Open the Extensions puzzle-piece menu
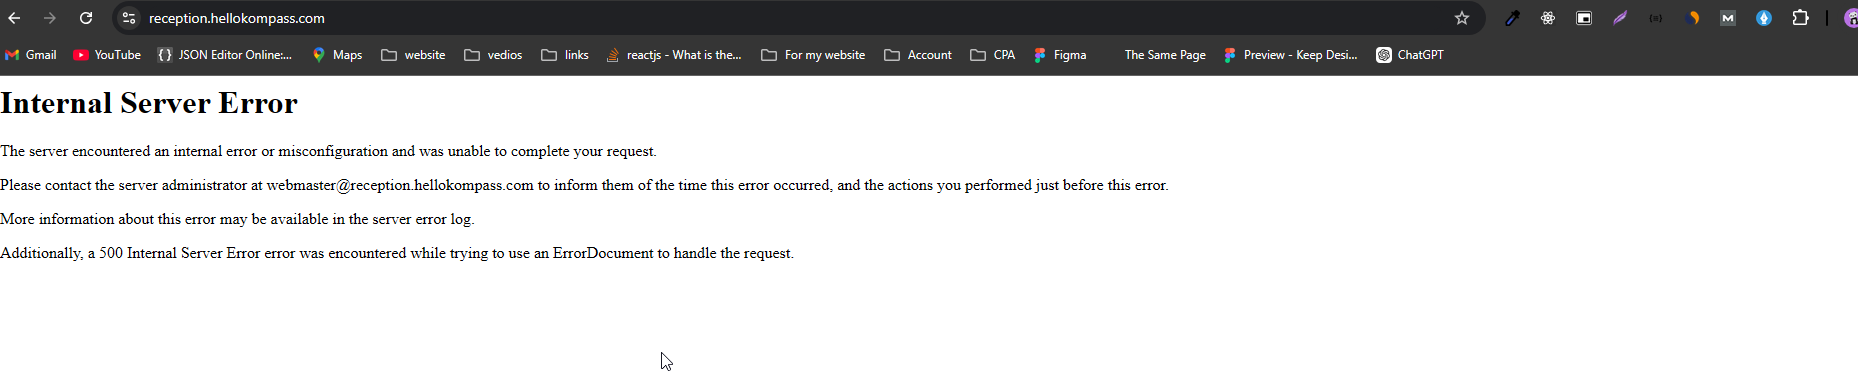The image size is (1858, 381). [x=1800, y=18]
